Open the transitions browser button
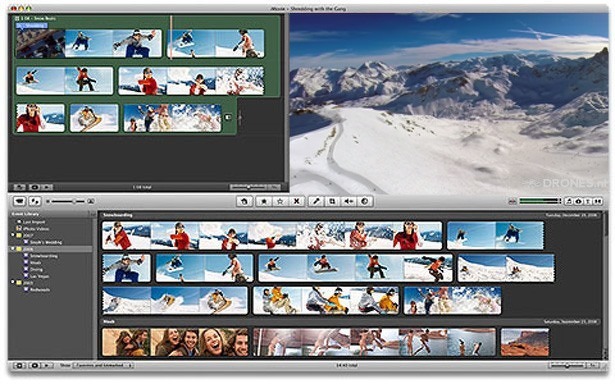Image resolution: width=615 pixels, height=384 pixels. (x=598, y=201)
